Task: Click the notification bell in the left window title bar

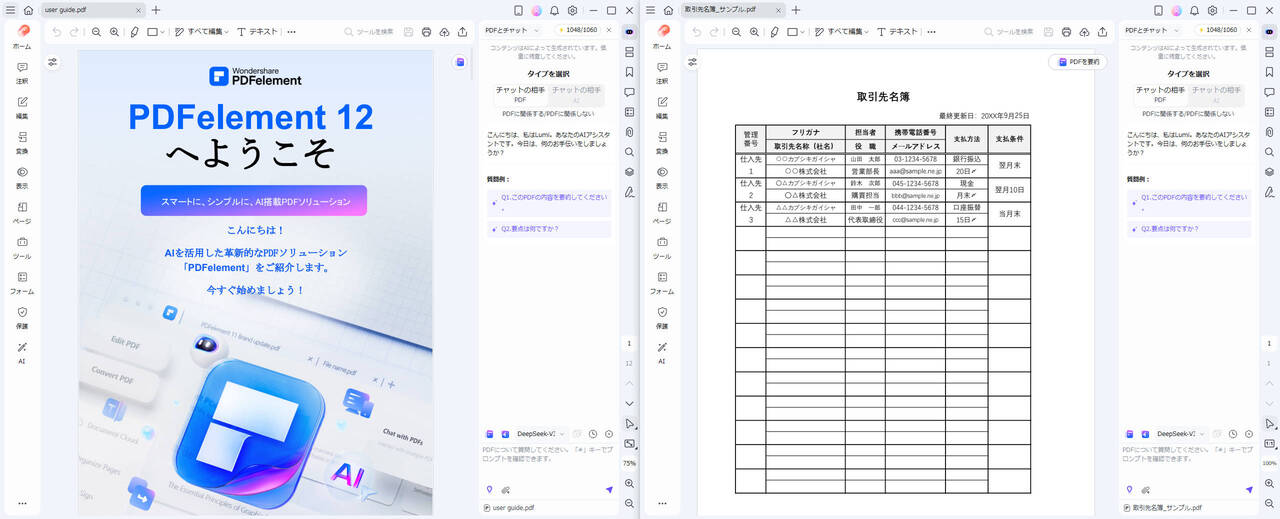Action: click(554, 10)
